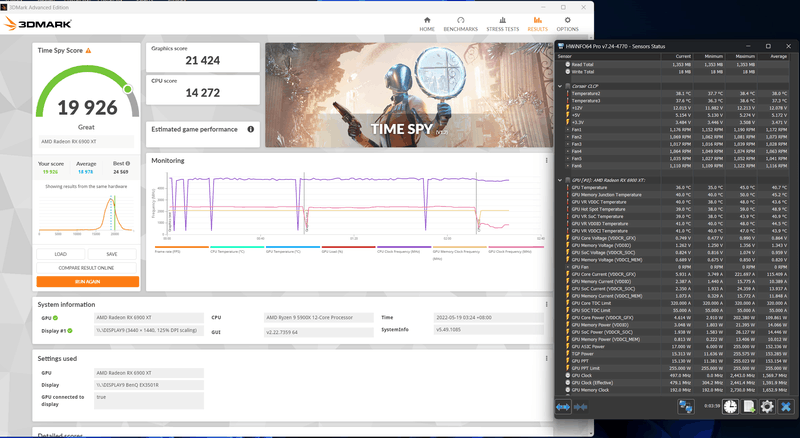Click the Maximum column header
This screenshot has height=438, width=800.
[x=740, y=56]
